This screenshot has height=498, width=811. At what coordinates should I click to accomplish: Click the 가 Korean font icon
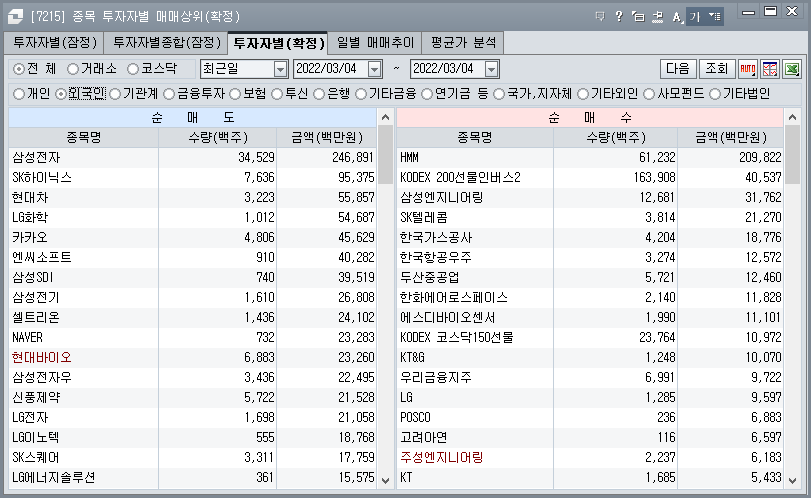click(695, 17)
